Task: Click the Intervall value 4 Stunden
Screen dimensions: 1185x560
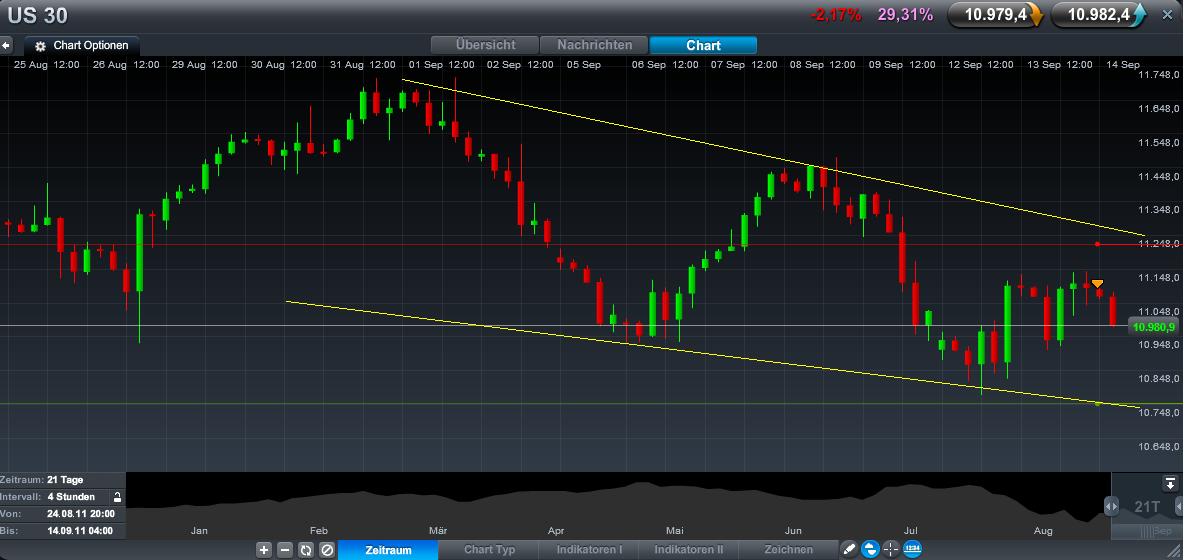Action: click(71, 497)
